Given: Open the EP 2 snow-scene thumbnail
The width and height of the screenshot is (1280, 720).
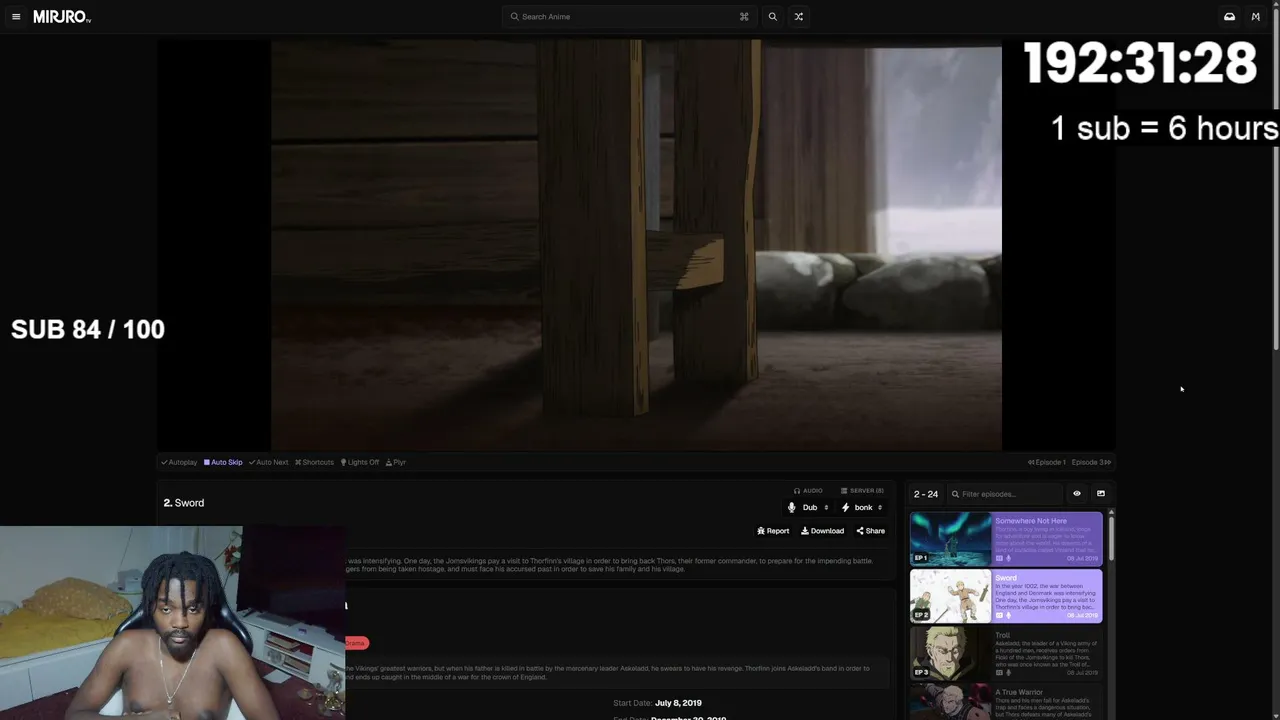Looking at the screenshot, I should tap(950, 596).
